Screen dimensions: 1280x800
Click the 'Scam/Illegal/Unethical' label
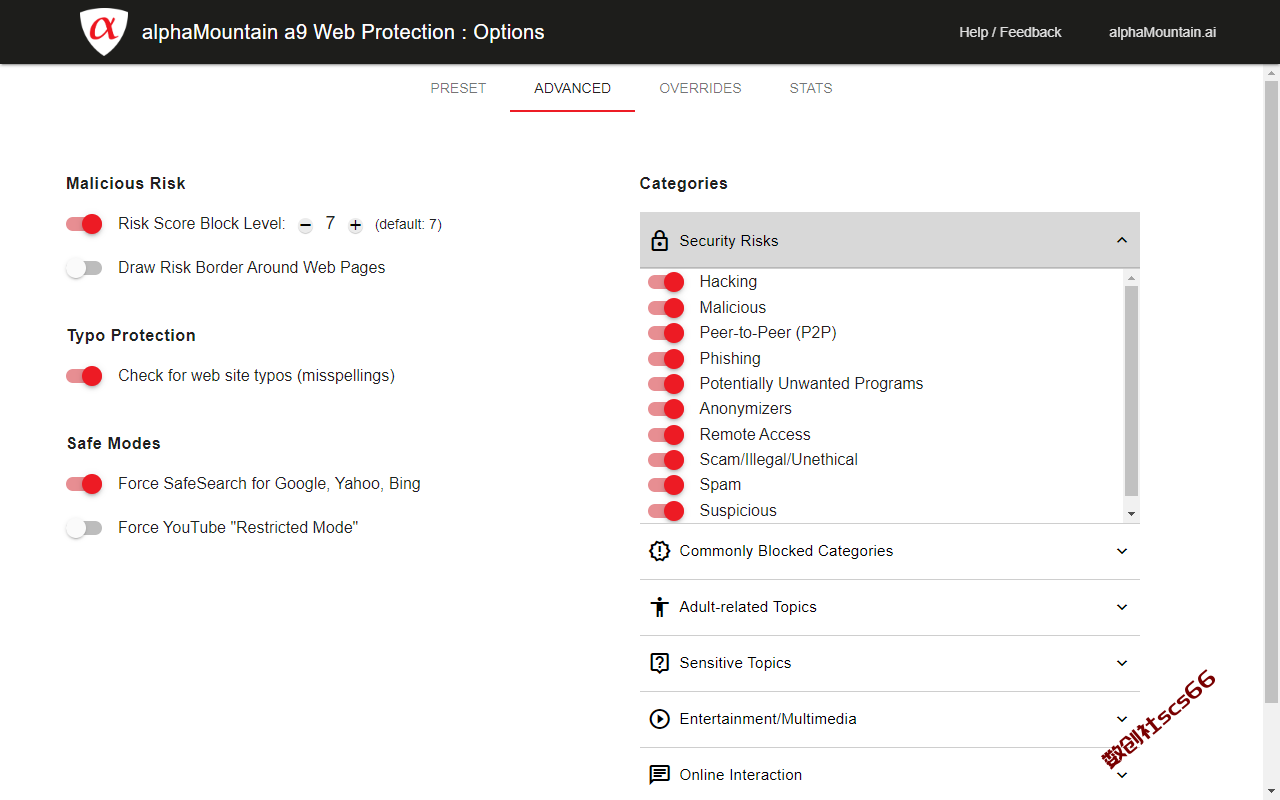point(779,459)
